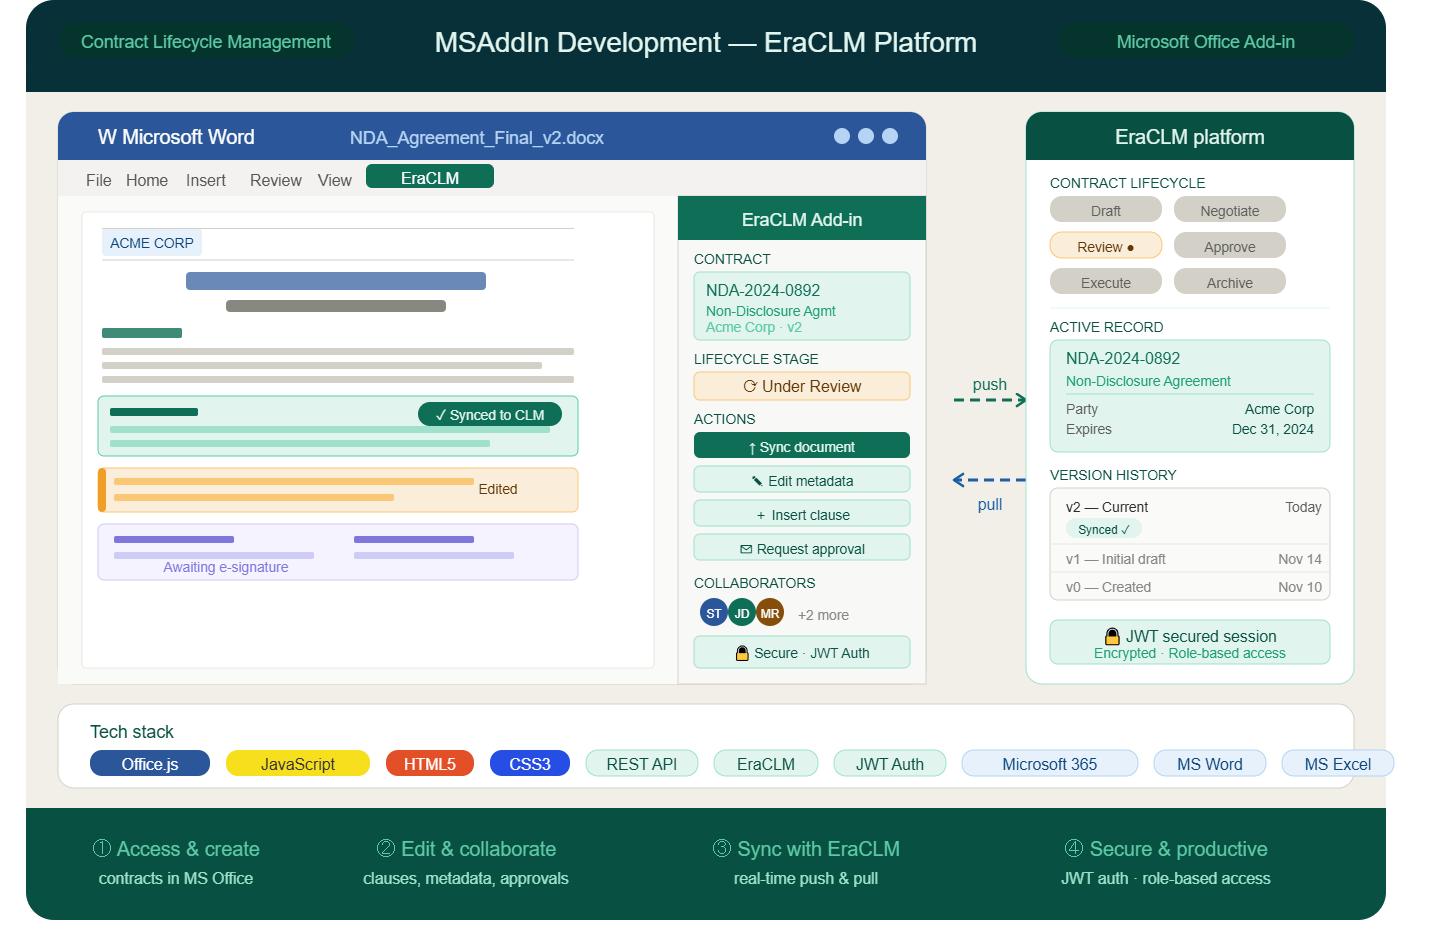The image size is (1440, 940).
Task: Click the Microsoft Office Add-in header tag
Action: 1206,41
